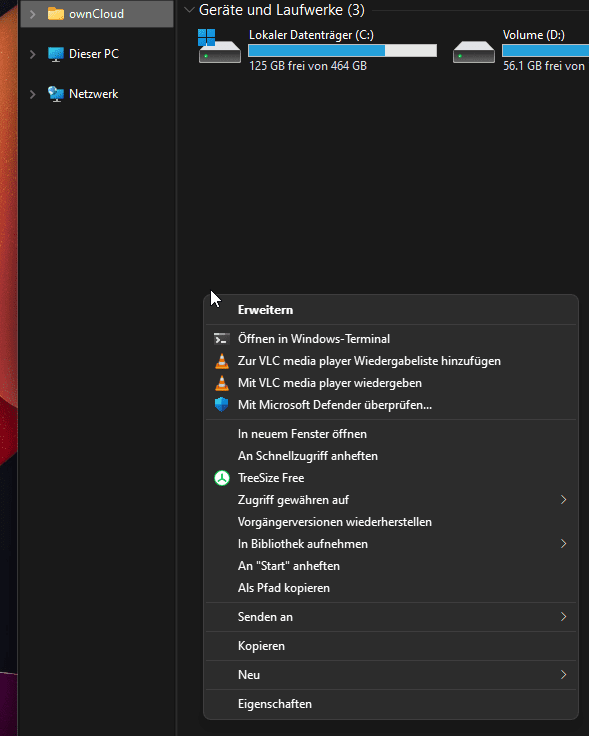Expand the Netzwerk tree node chevron
This screenshot has width=589, height=736.
32,94
